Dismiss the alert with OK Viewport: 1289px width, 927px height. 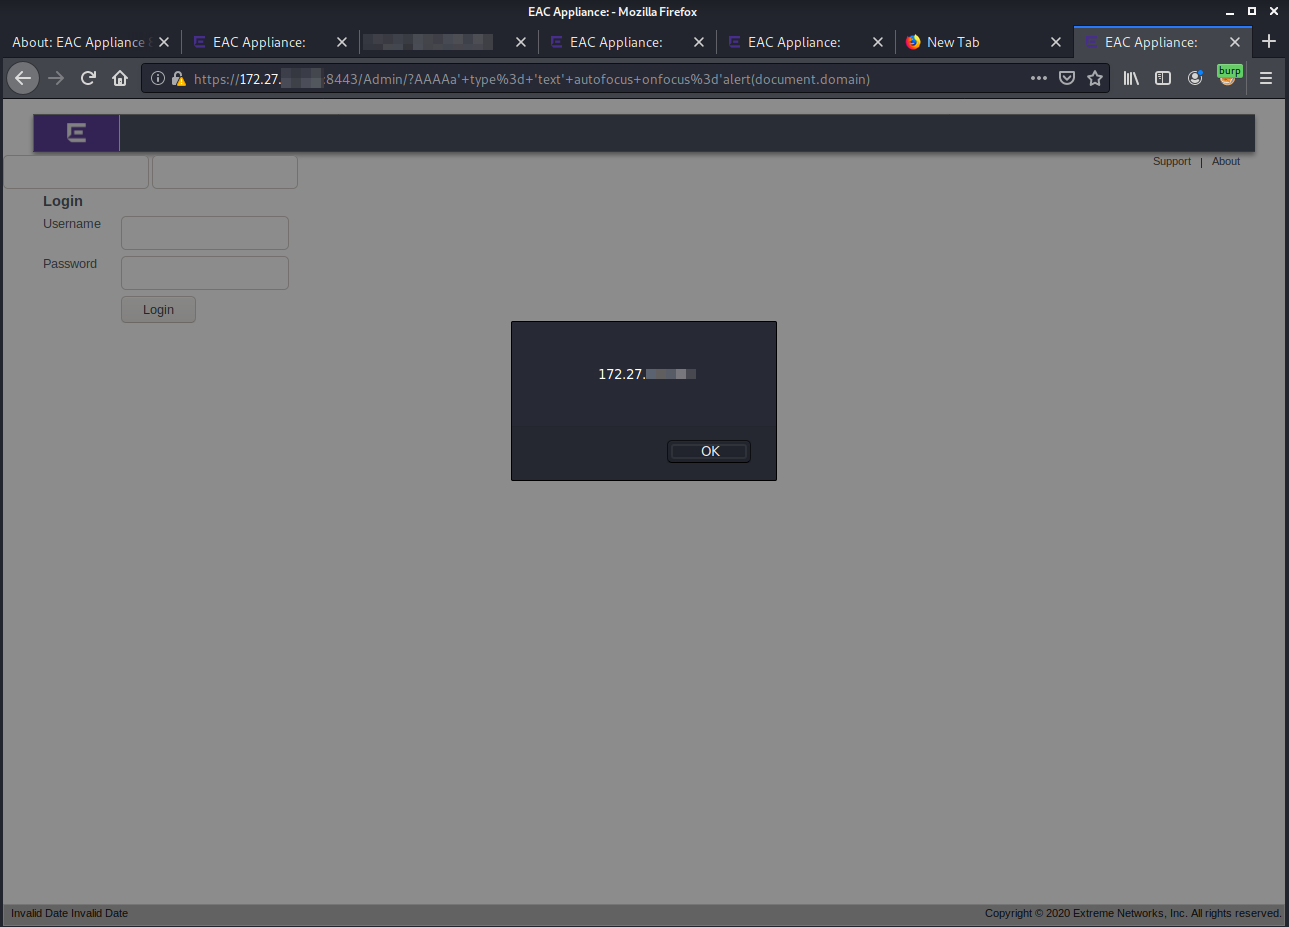[x=708, y=451]
